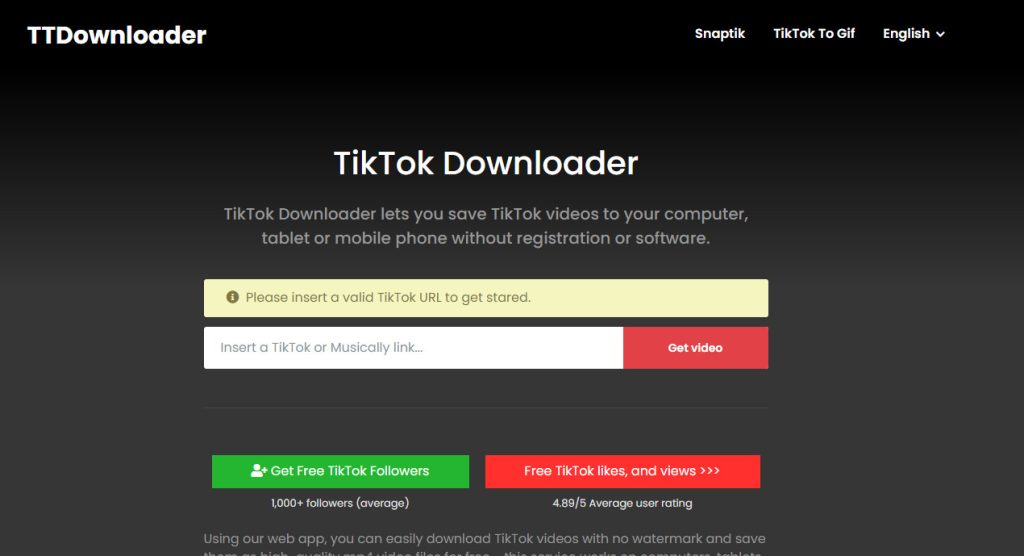Viewport: 1024px width, 556px height.
Task: Click the triple arrows on likes button
Action: point(710,470)
